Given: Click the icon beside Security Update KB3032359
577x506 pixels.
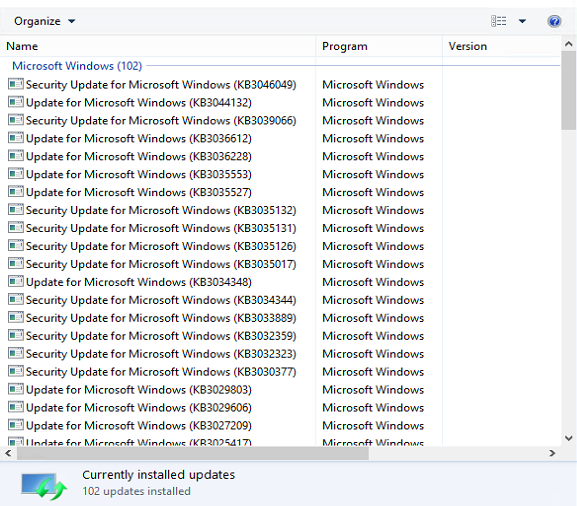Looking at the screenshot, I should (16, 335).
